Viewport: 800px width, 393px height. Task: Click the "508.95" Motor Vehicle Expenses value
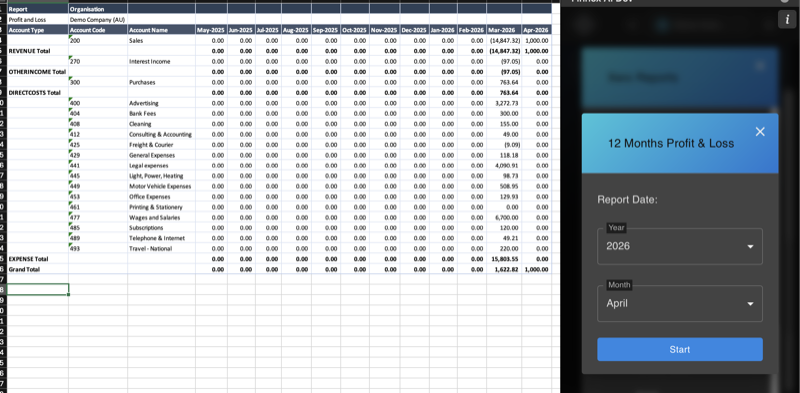pos(504,186)
